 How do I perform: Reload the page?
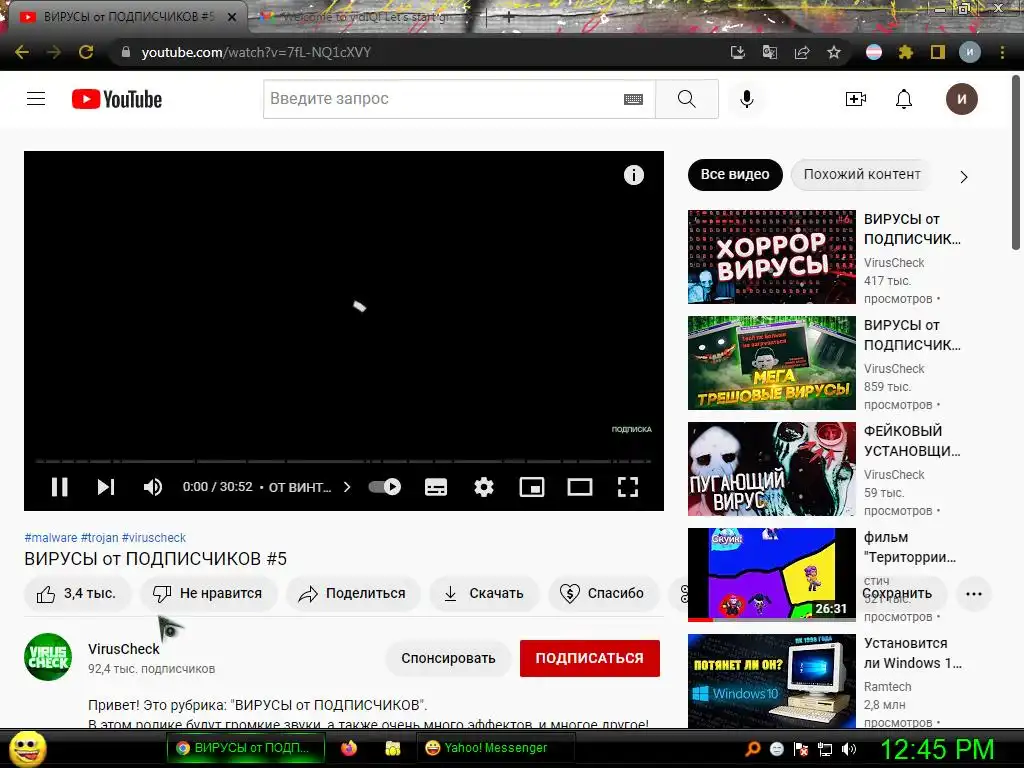[x=86, y=52]
